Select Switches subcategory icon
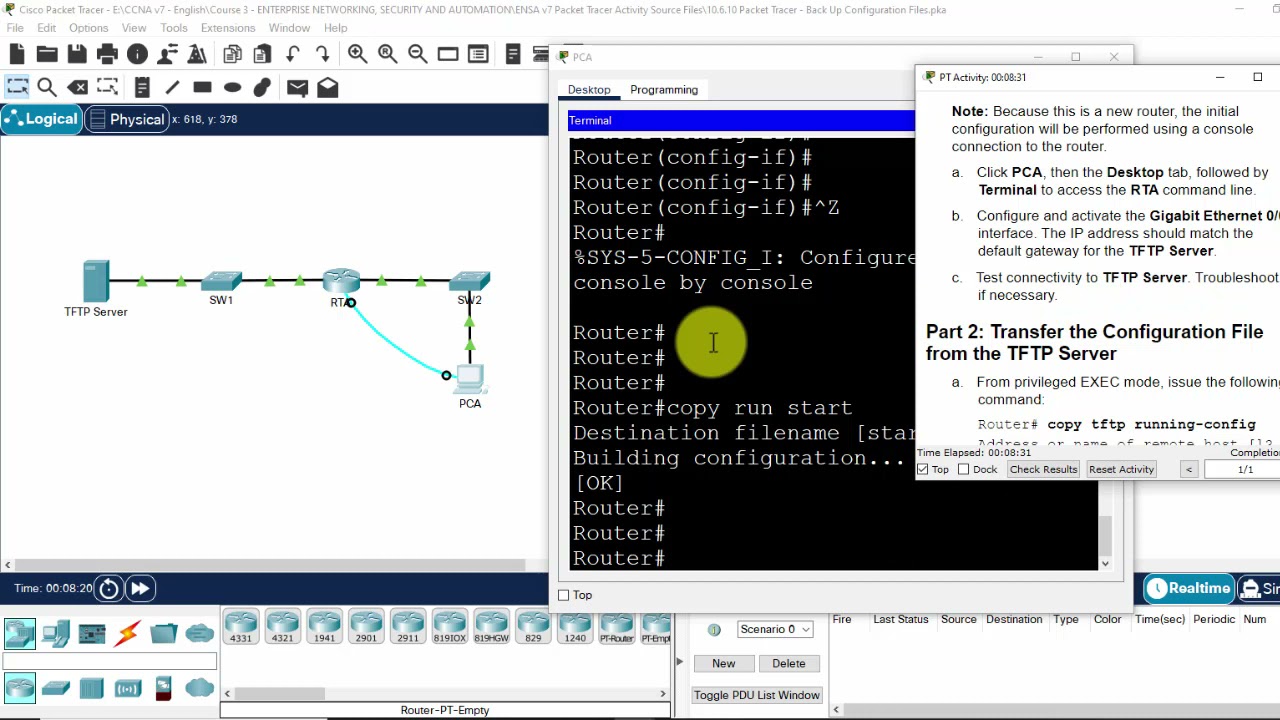1280x720 pixels. (x=56, y=688)
